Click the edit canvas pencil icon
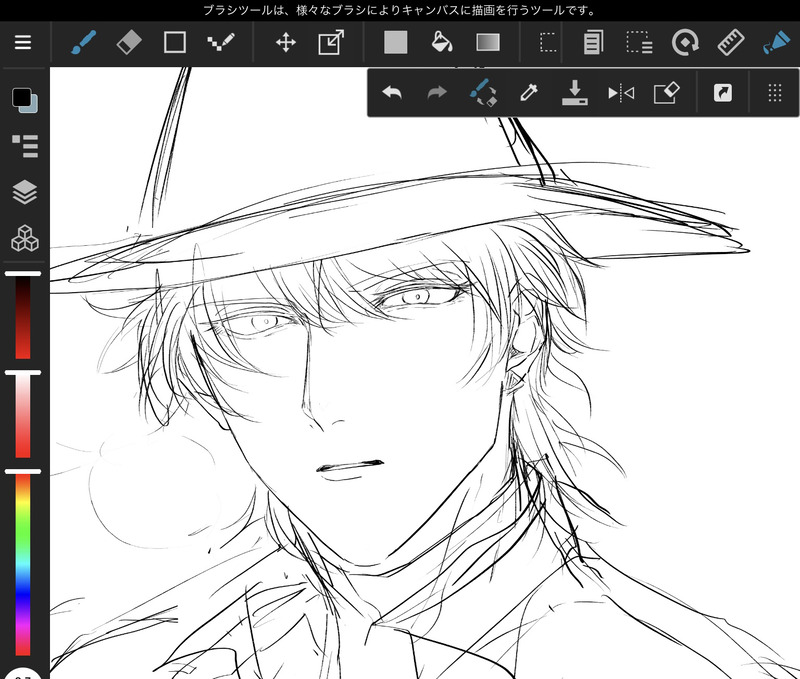Screen dimensions: 800x679 pos(666,93)
